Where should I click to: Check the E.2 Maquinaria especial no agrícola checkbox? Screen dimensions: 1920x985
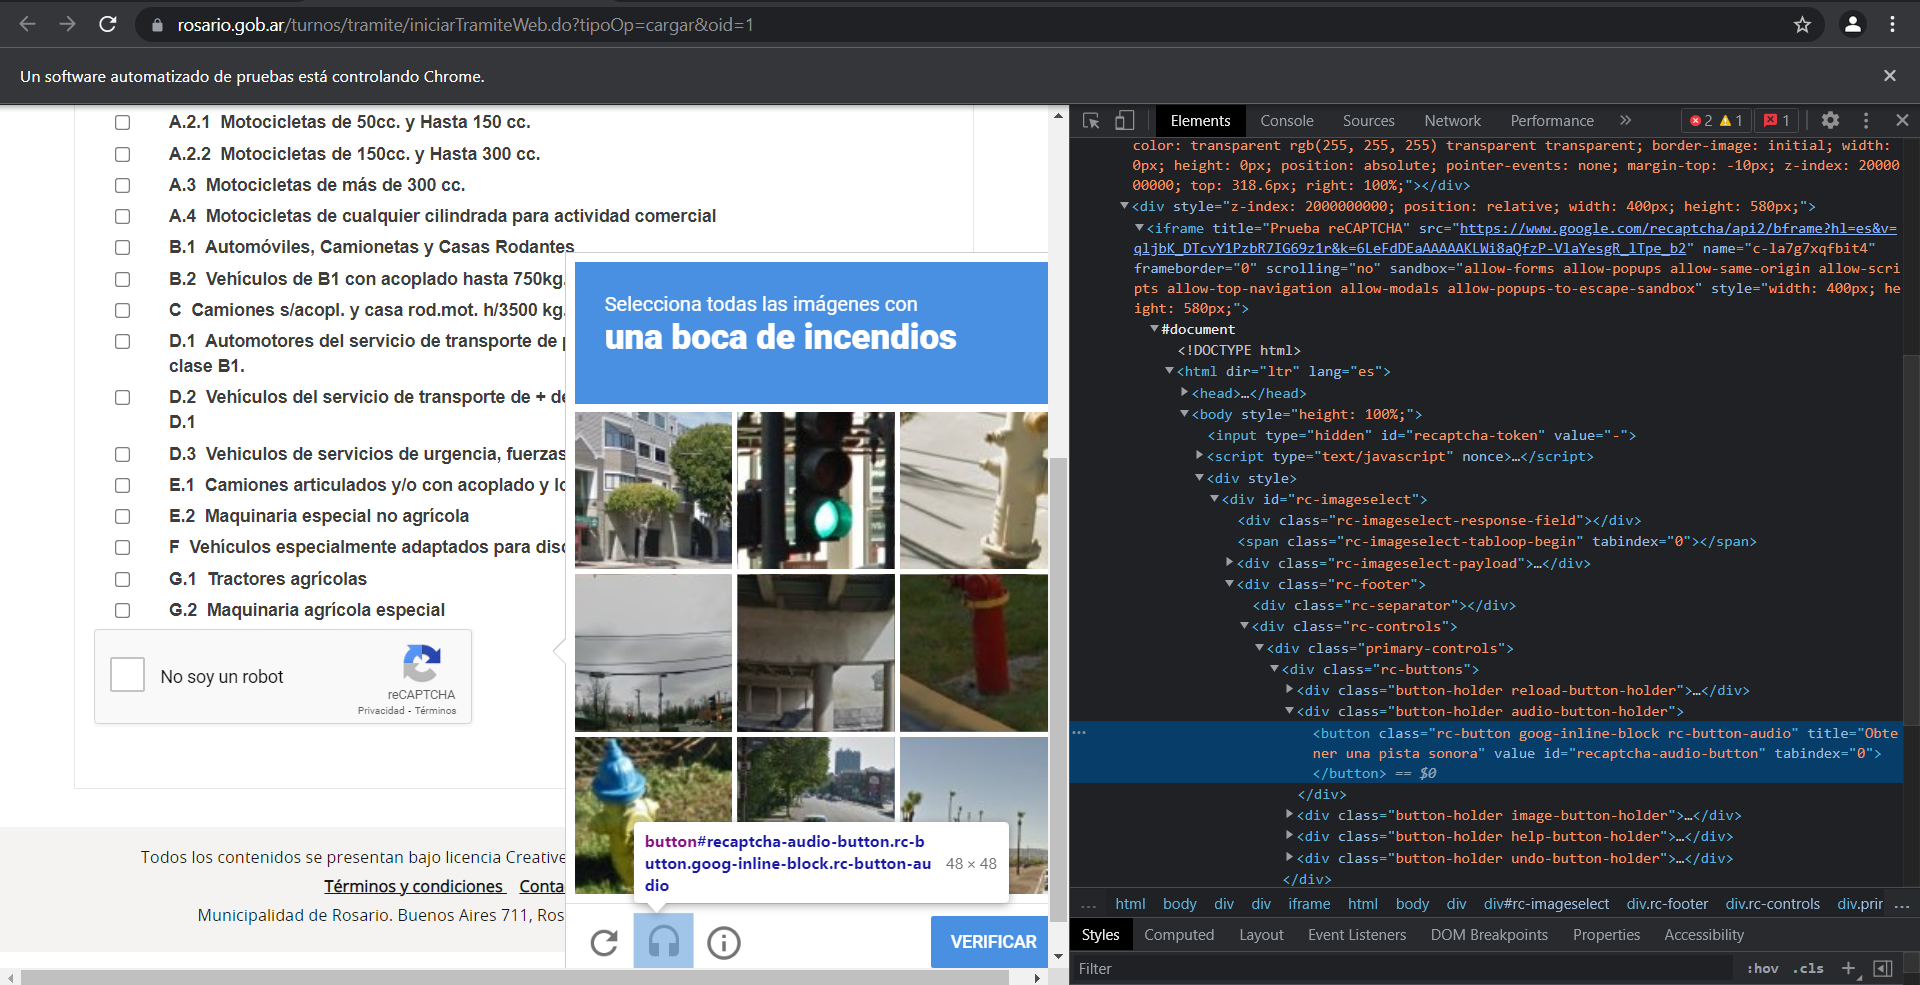pos(123,516)
